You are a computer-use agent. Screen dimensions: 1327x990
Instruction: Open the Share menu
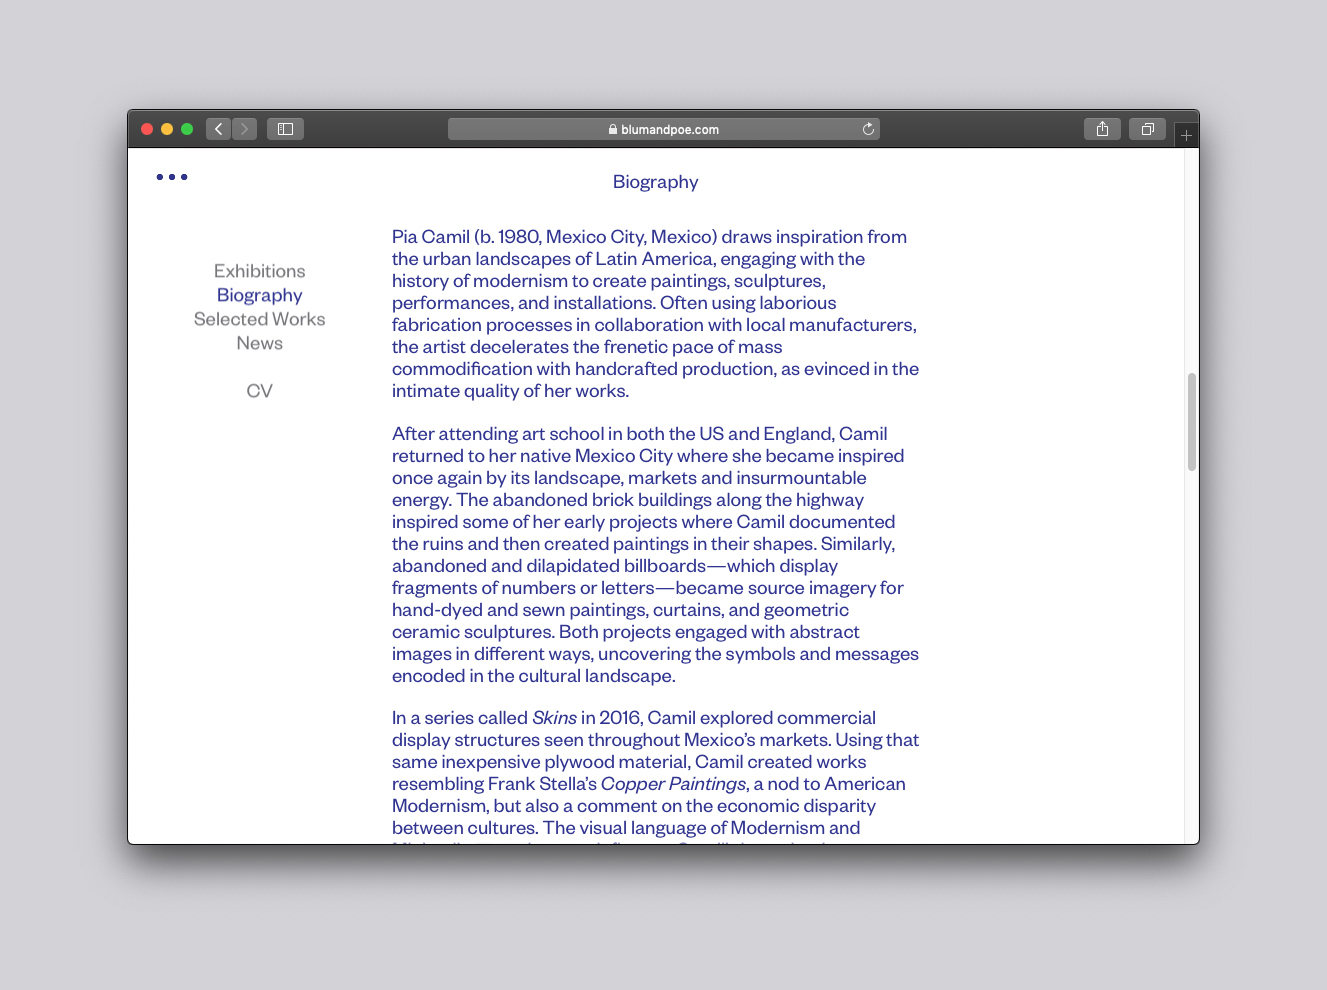[x=1102, y=129]
